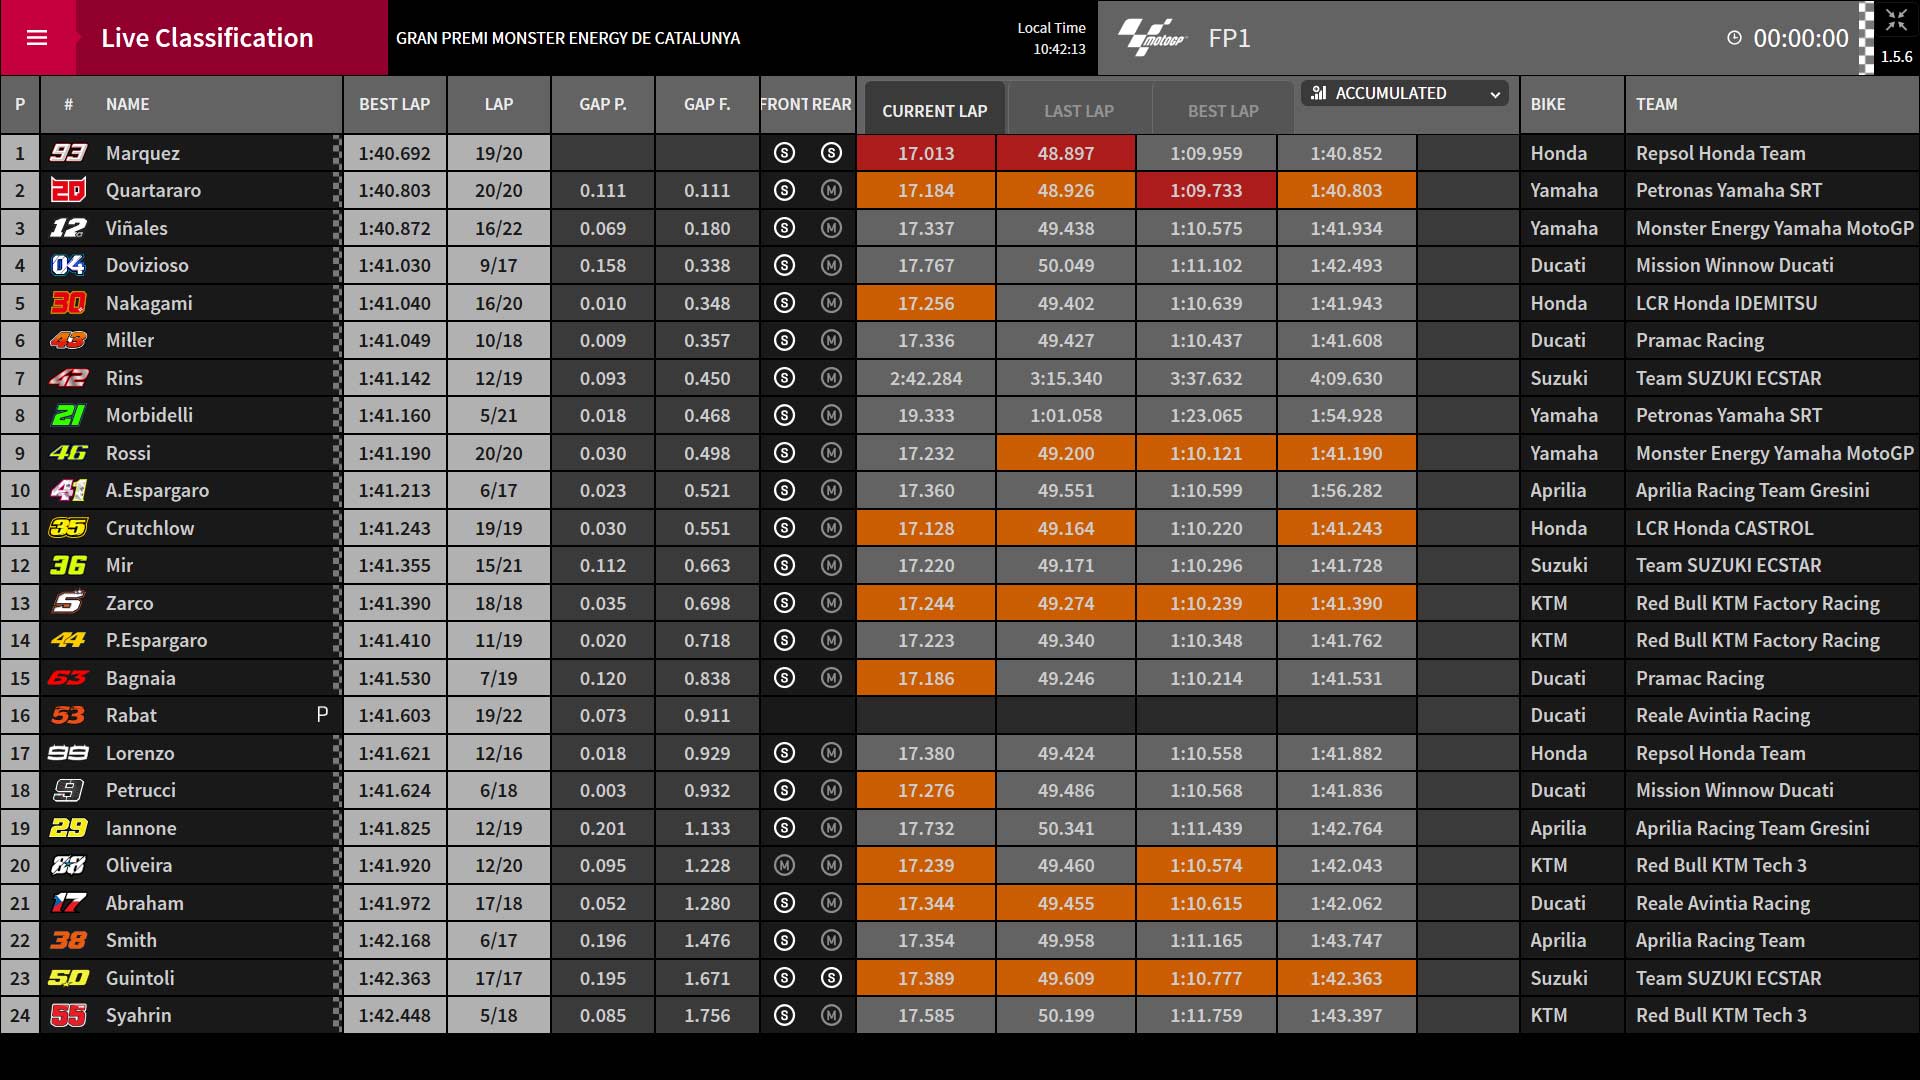Select the CURRENT LAP tab
1920x1080 pixels.
934,110
